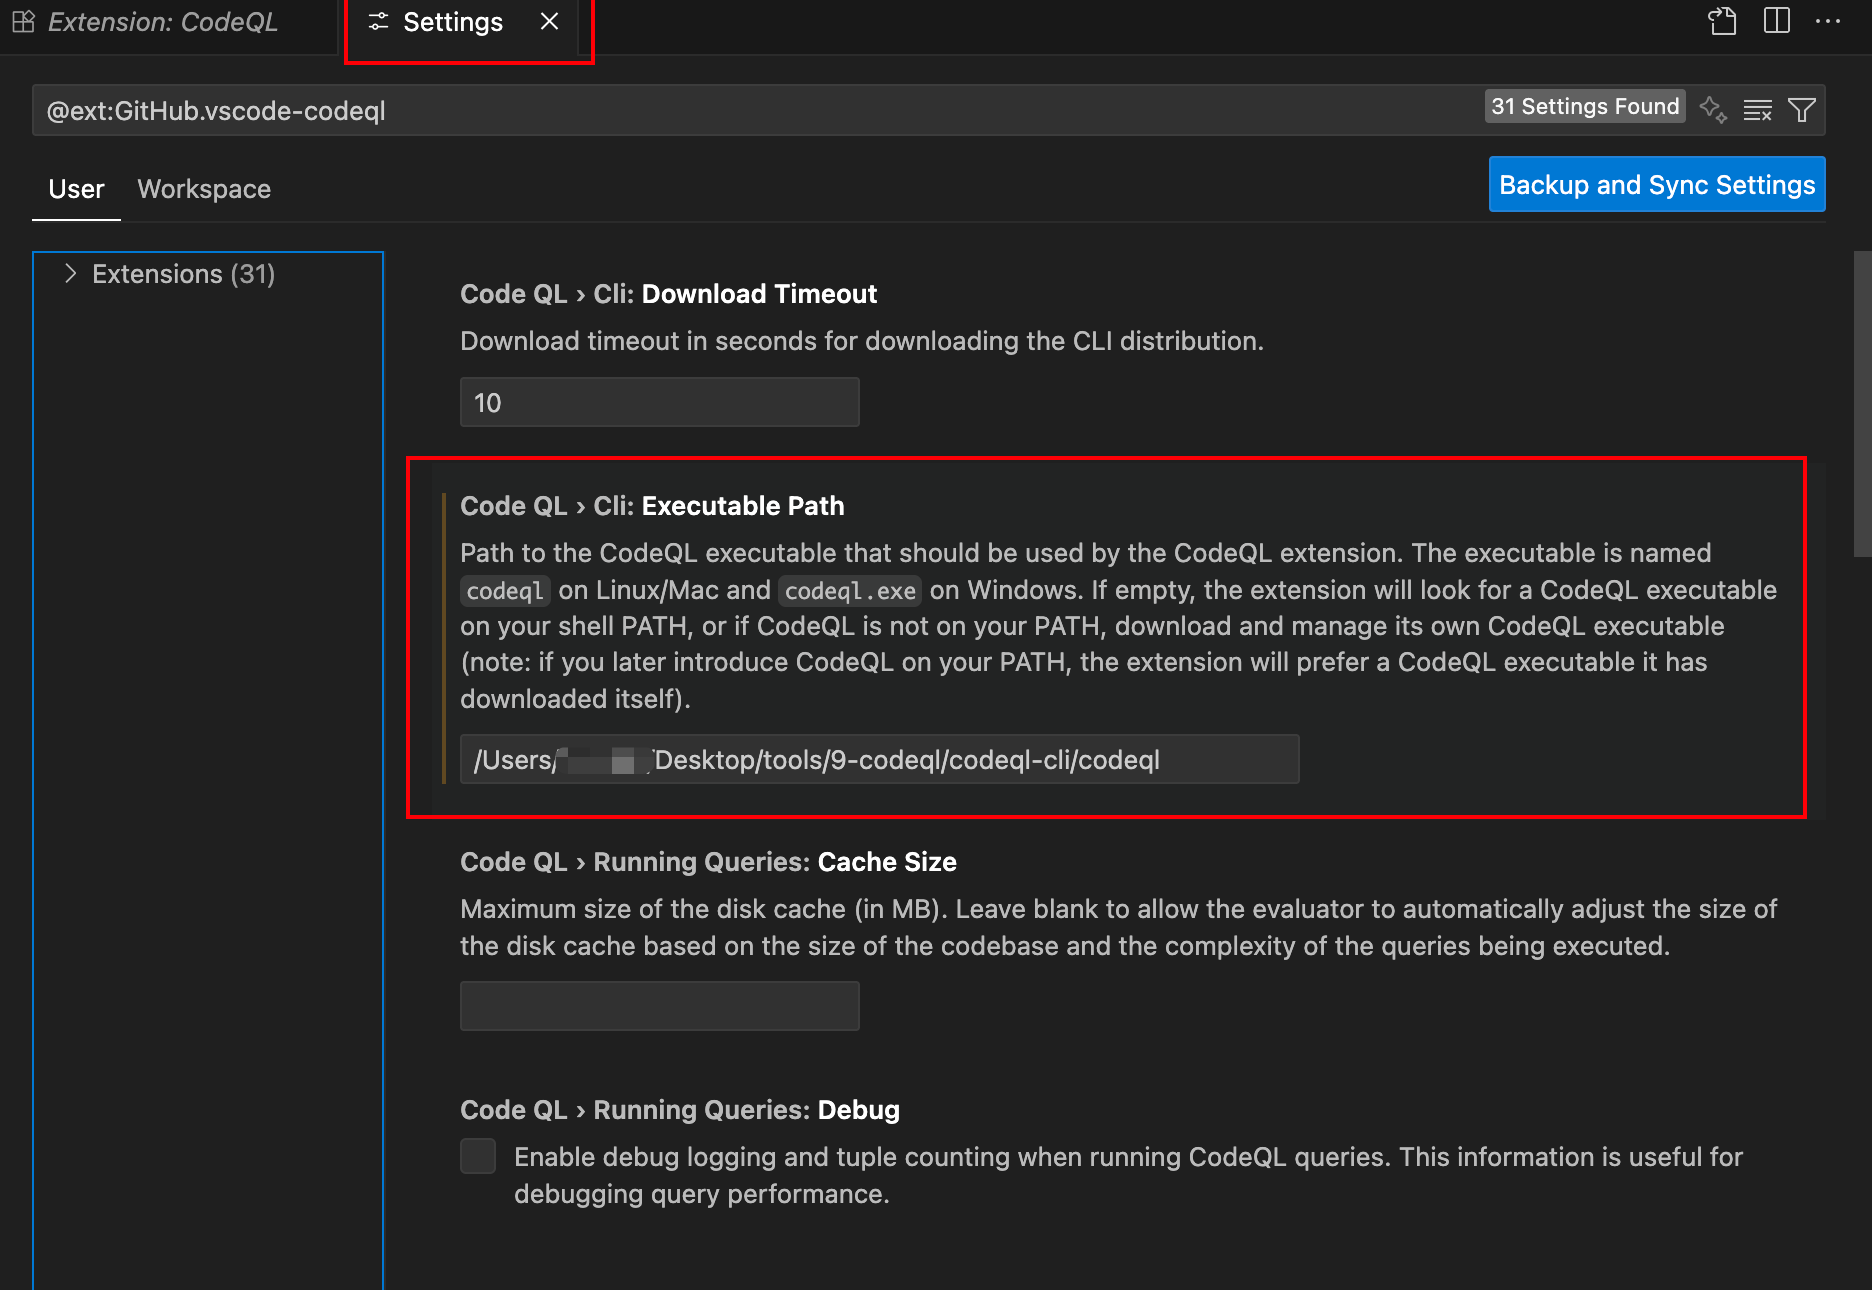
Task: Click the AI search sparkle icon
Action: [x=1713, y=109]
